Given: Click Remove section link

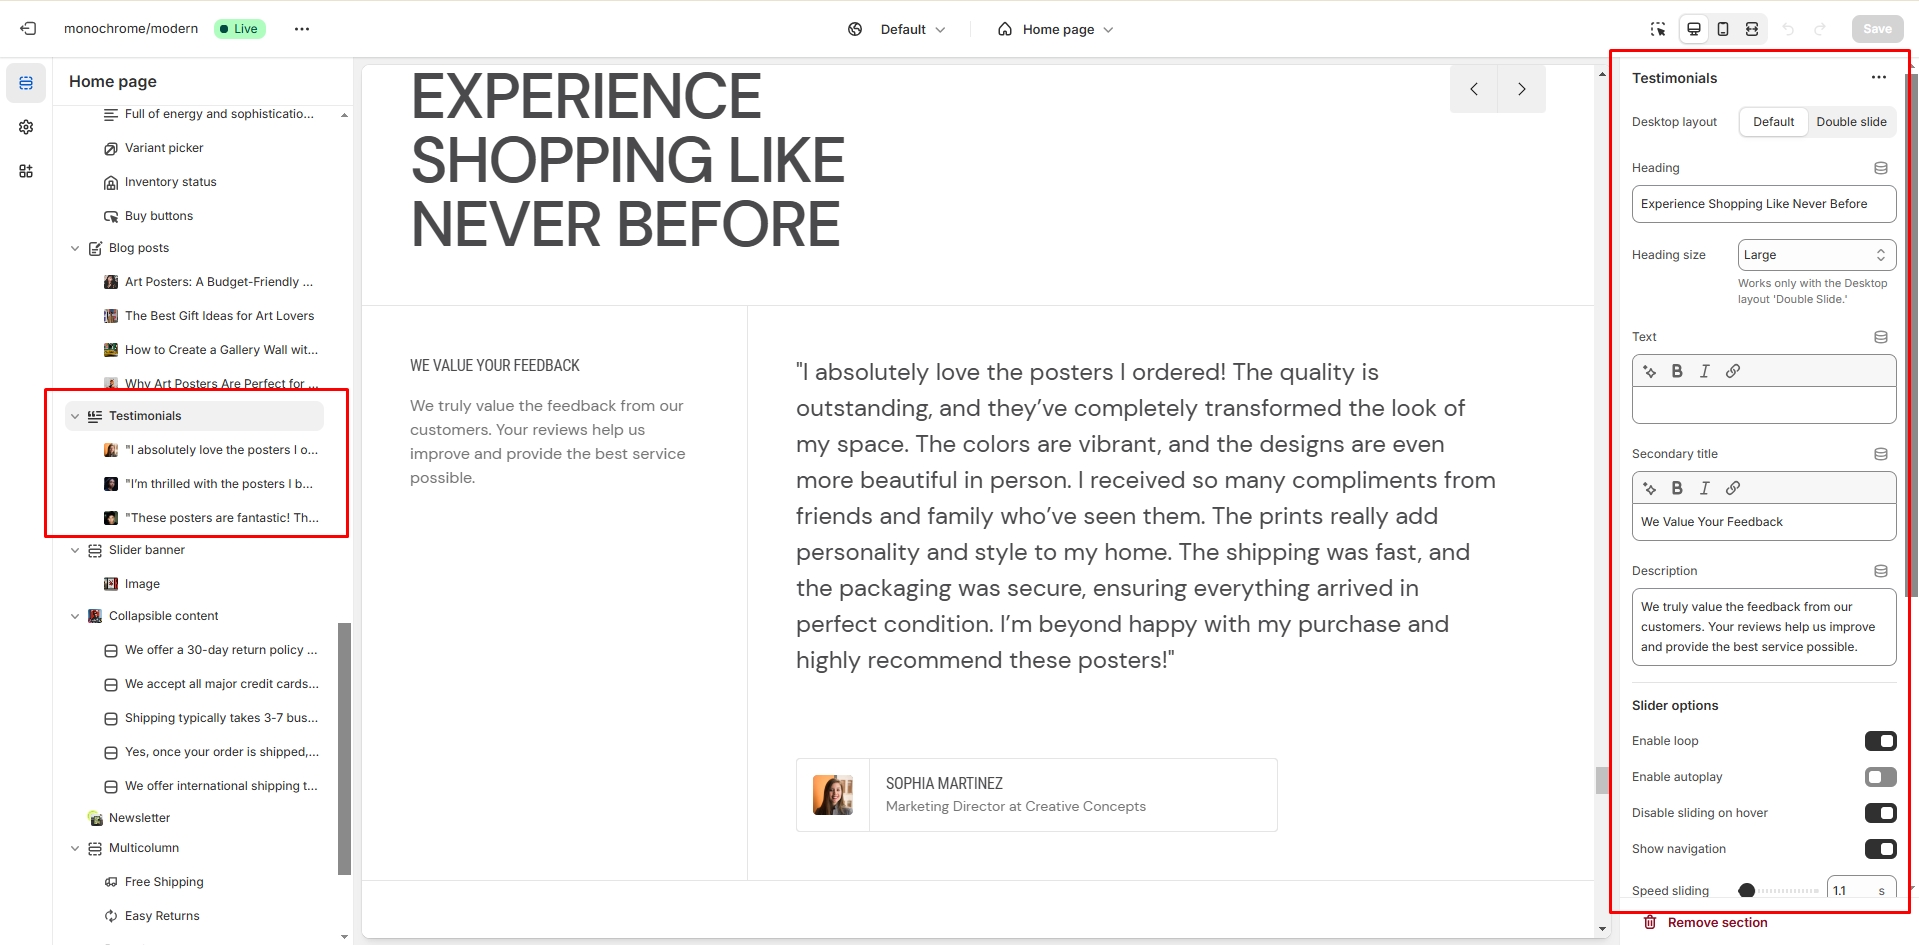Looking at the screenshot, I should [1717, 922].
